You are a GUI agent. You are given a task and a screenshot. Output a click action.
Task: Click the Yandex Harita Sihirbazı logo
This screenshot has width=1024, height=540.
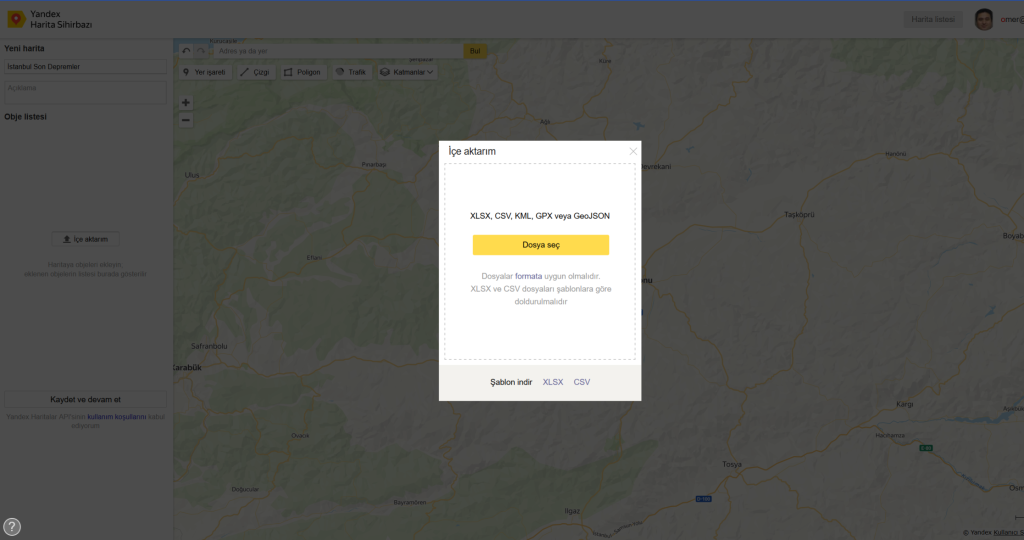(x=50, y=19)
